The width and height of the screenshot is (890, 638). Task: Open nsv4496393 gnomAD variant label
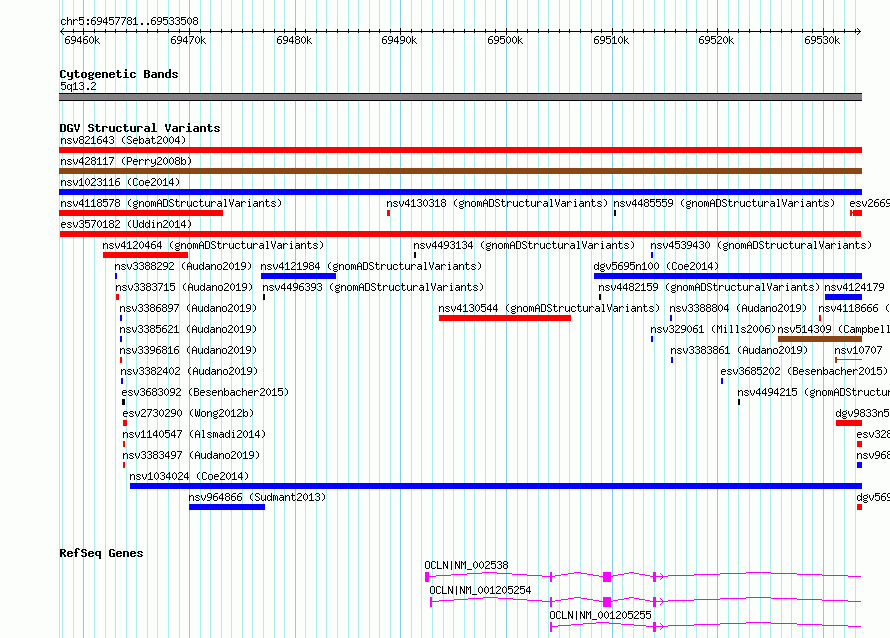373,287
